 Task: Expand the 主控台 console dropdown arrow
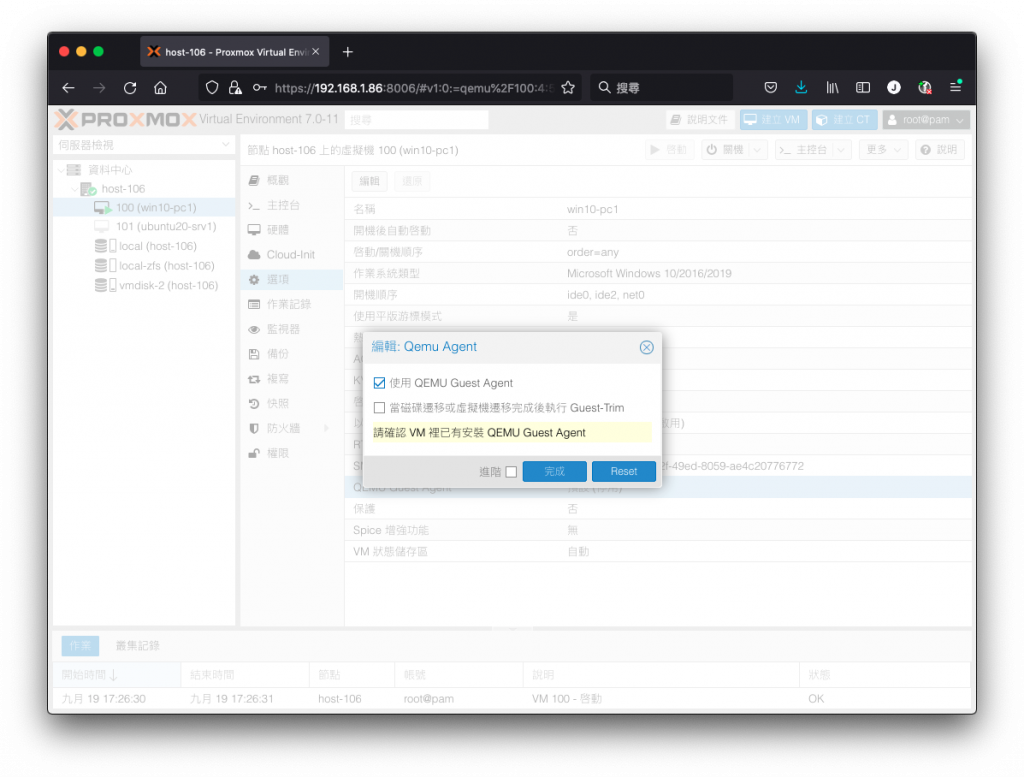click(x=841, y=150)
